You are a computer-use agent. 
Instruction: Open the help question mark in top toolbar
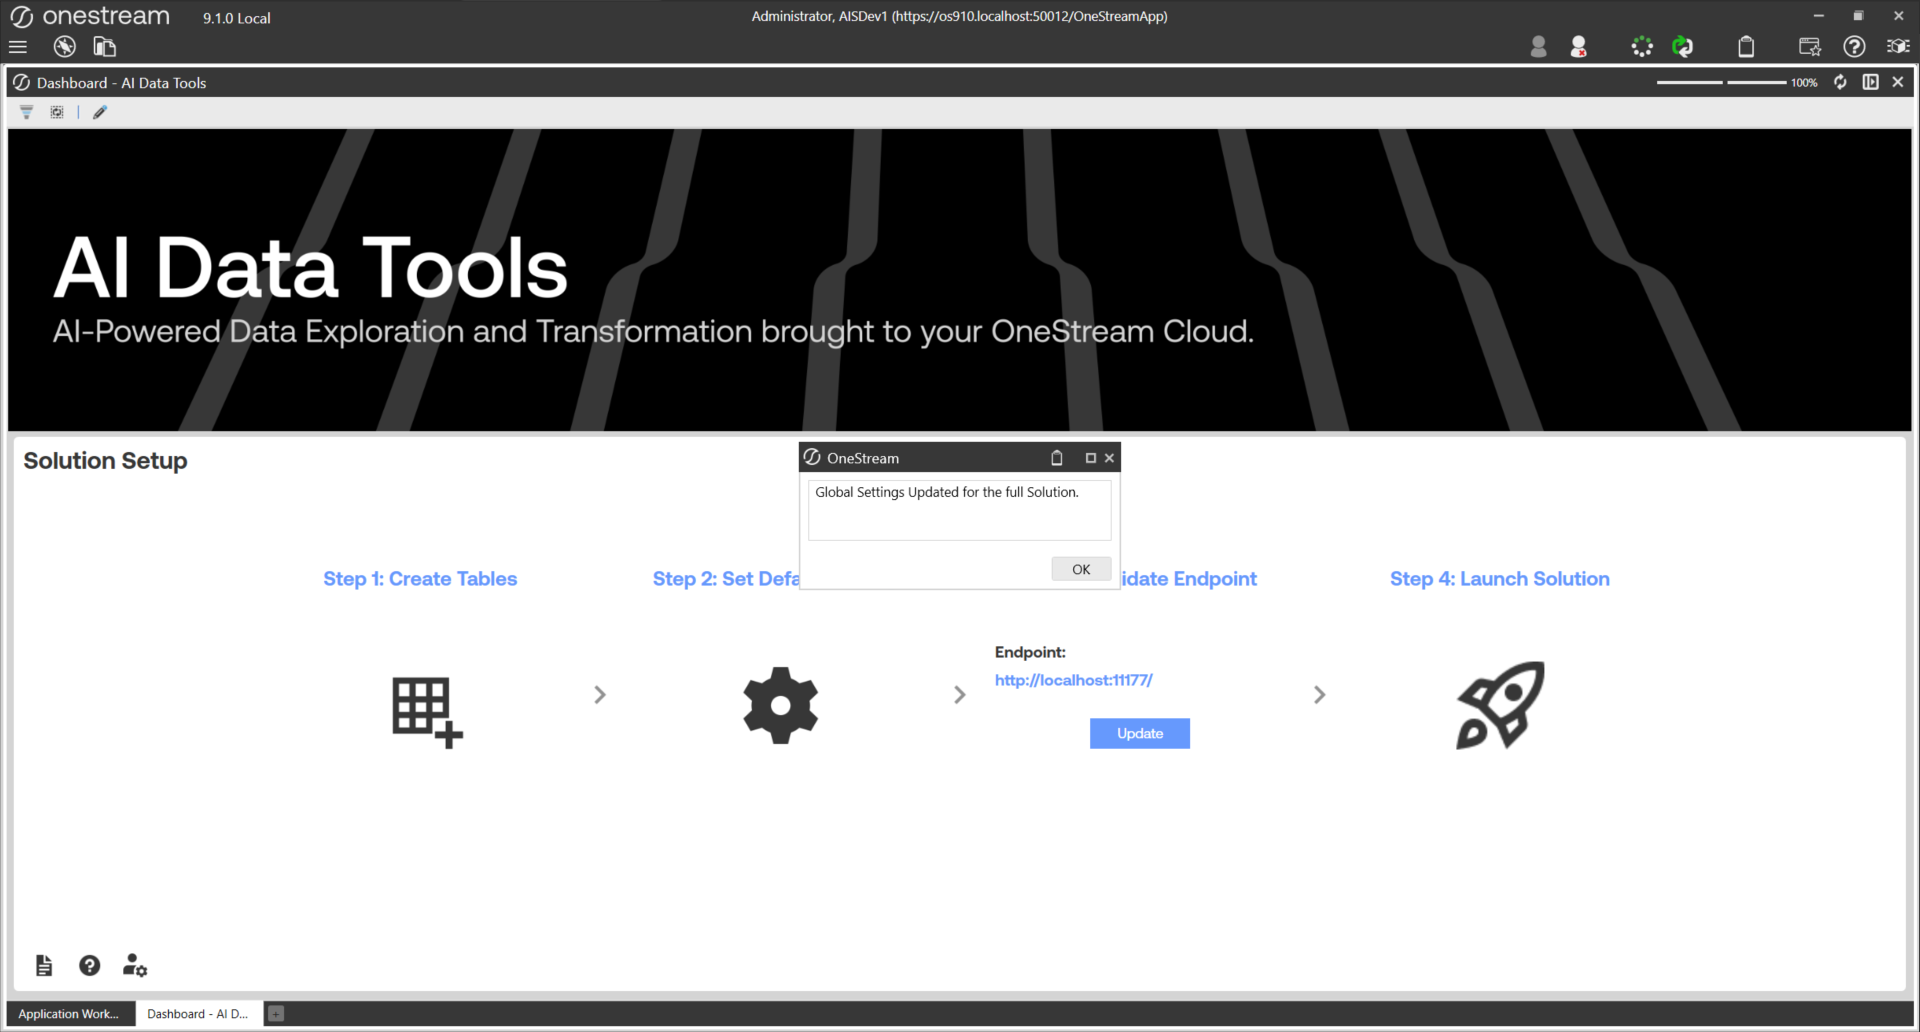pyautogui.click(x=1854, y=47)
